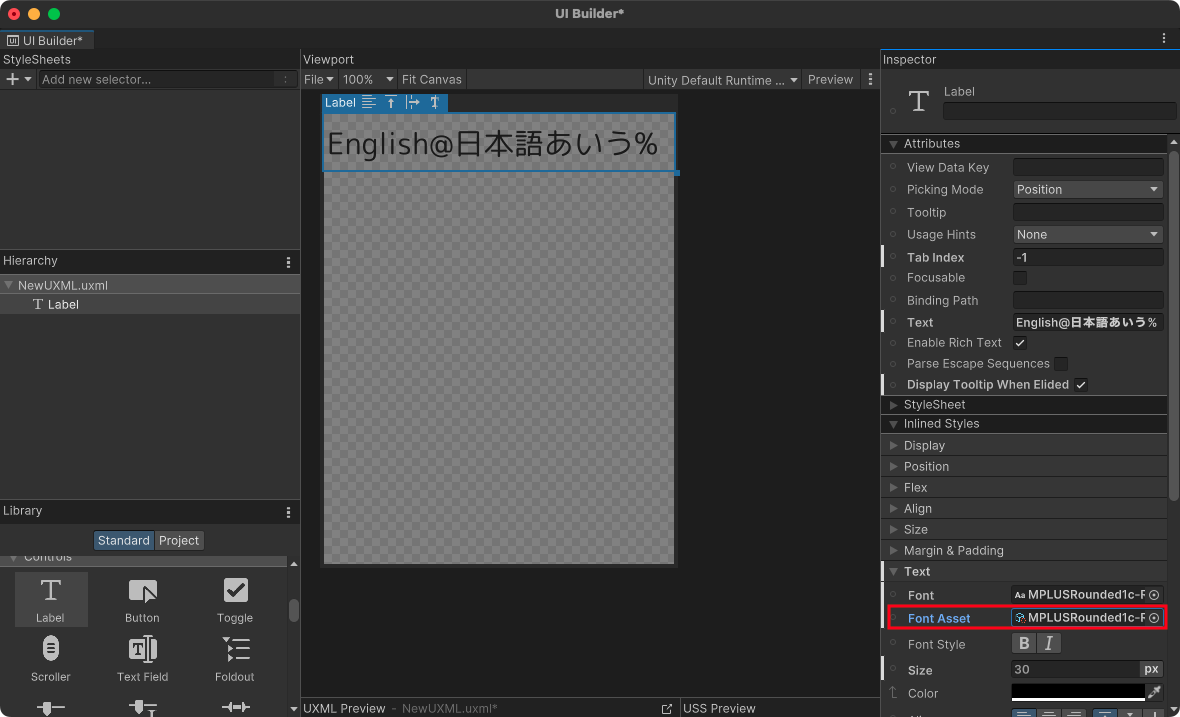Viewport: 1180px width, 717px height.
Task: Click the Library scroll-down arrow
Action: 293,709
